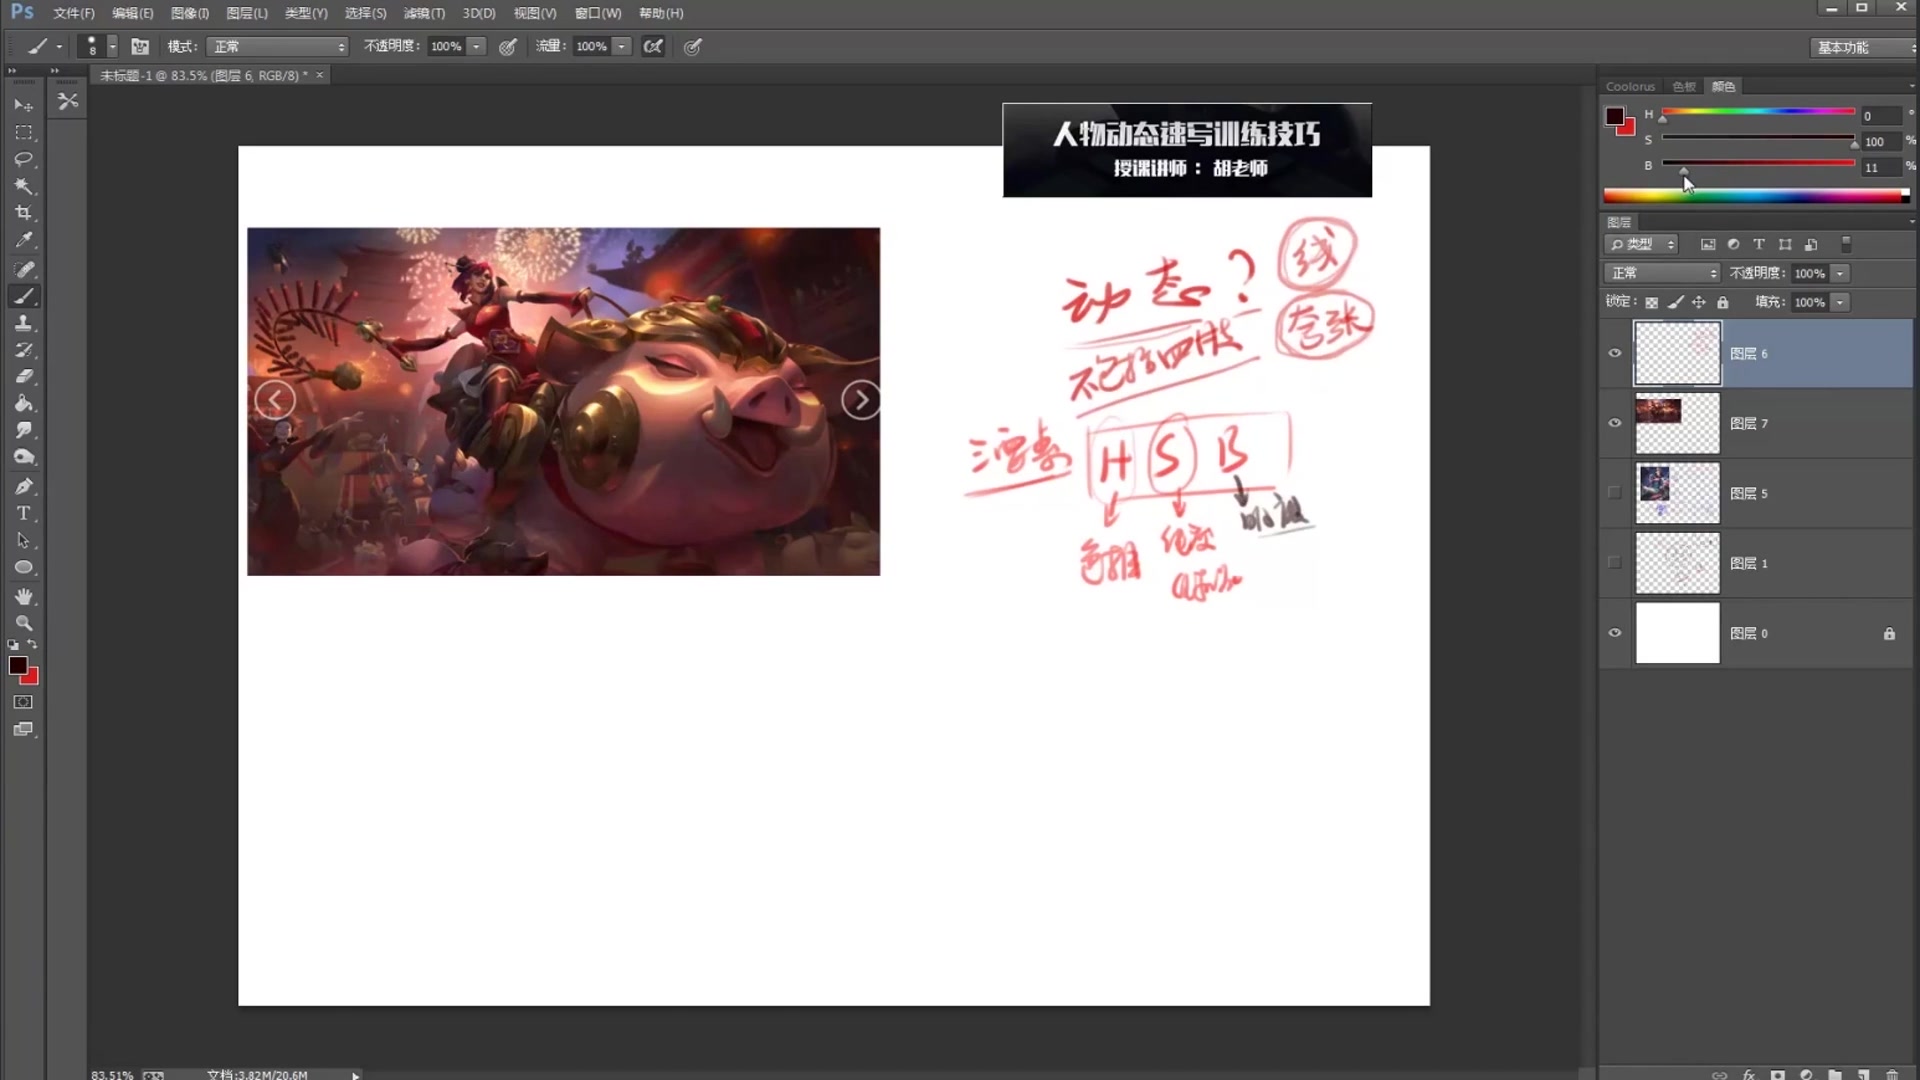This screenshot has width=1920, height=1080.
Task: Switch to the 色板 tab
Action: 1683,87
